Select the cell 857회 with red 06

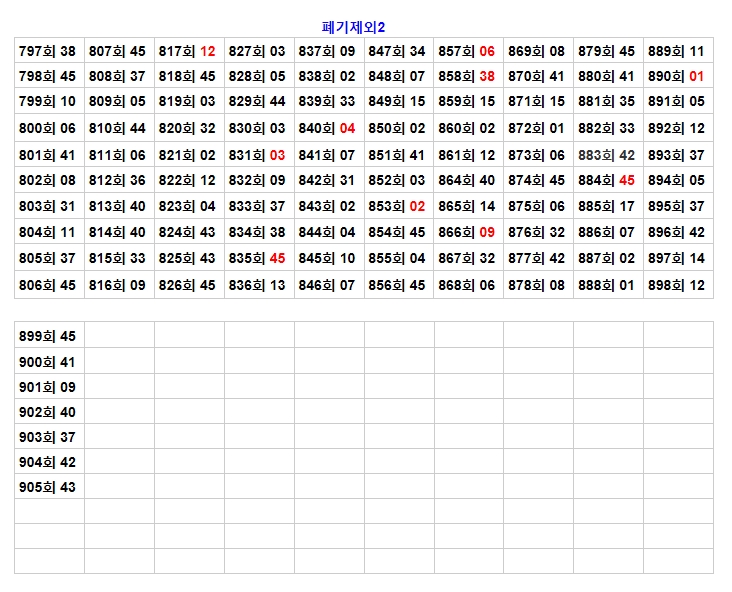tap(467, 51)
